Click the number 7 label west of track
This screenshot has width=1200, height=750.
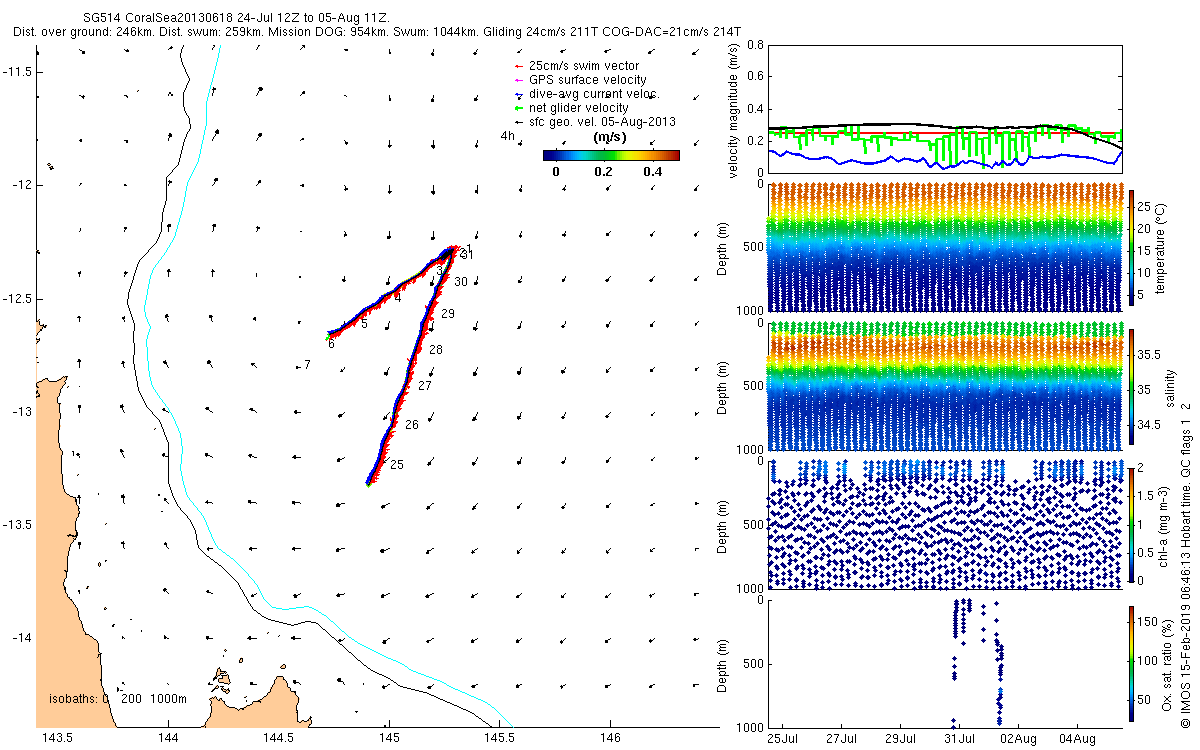click(308, 365)
